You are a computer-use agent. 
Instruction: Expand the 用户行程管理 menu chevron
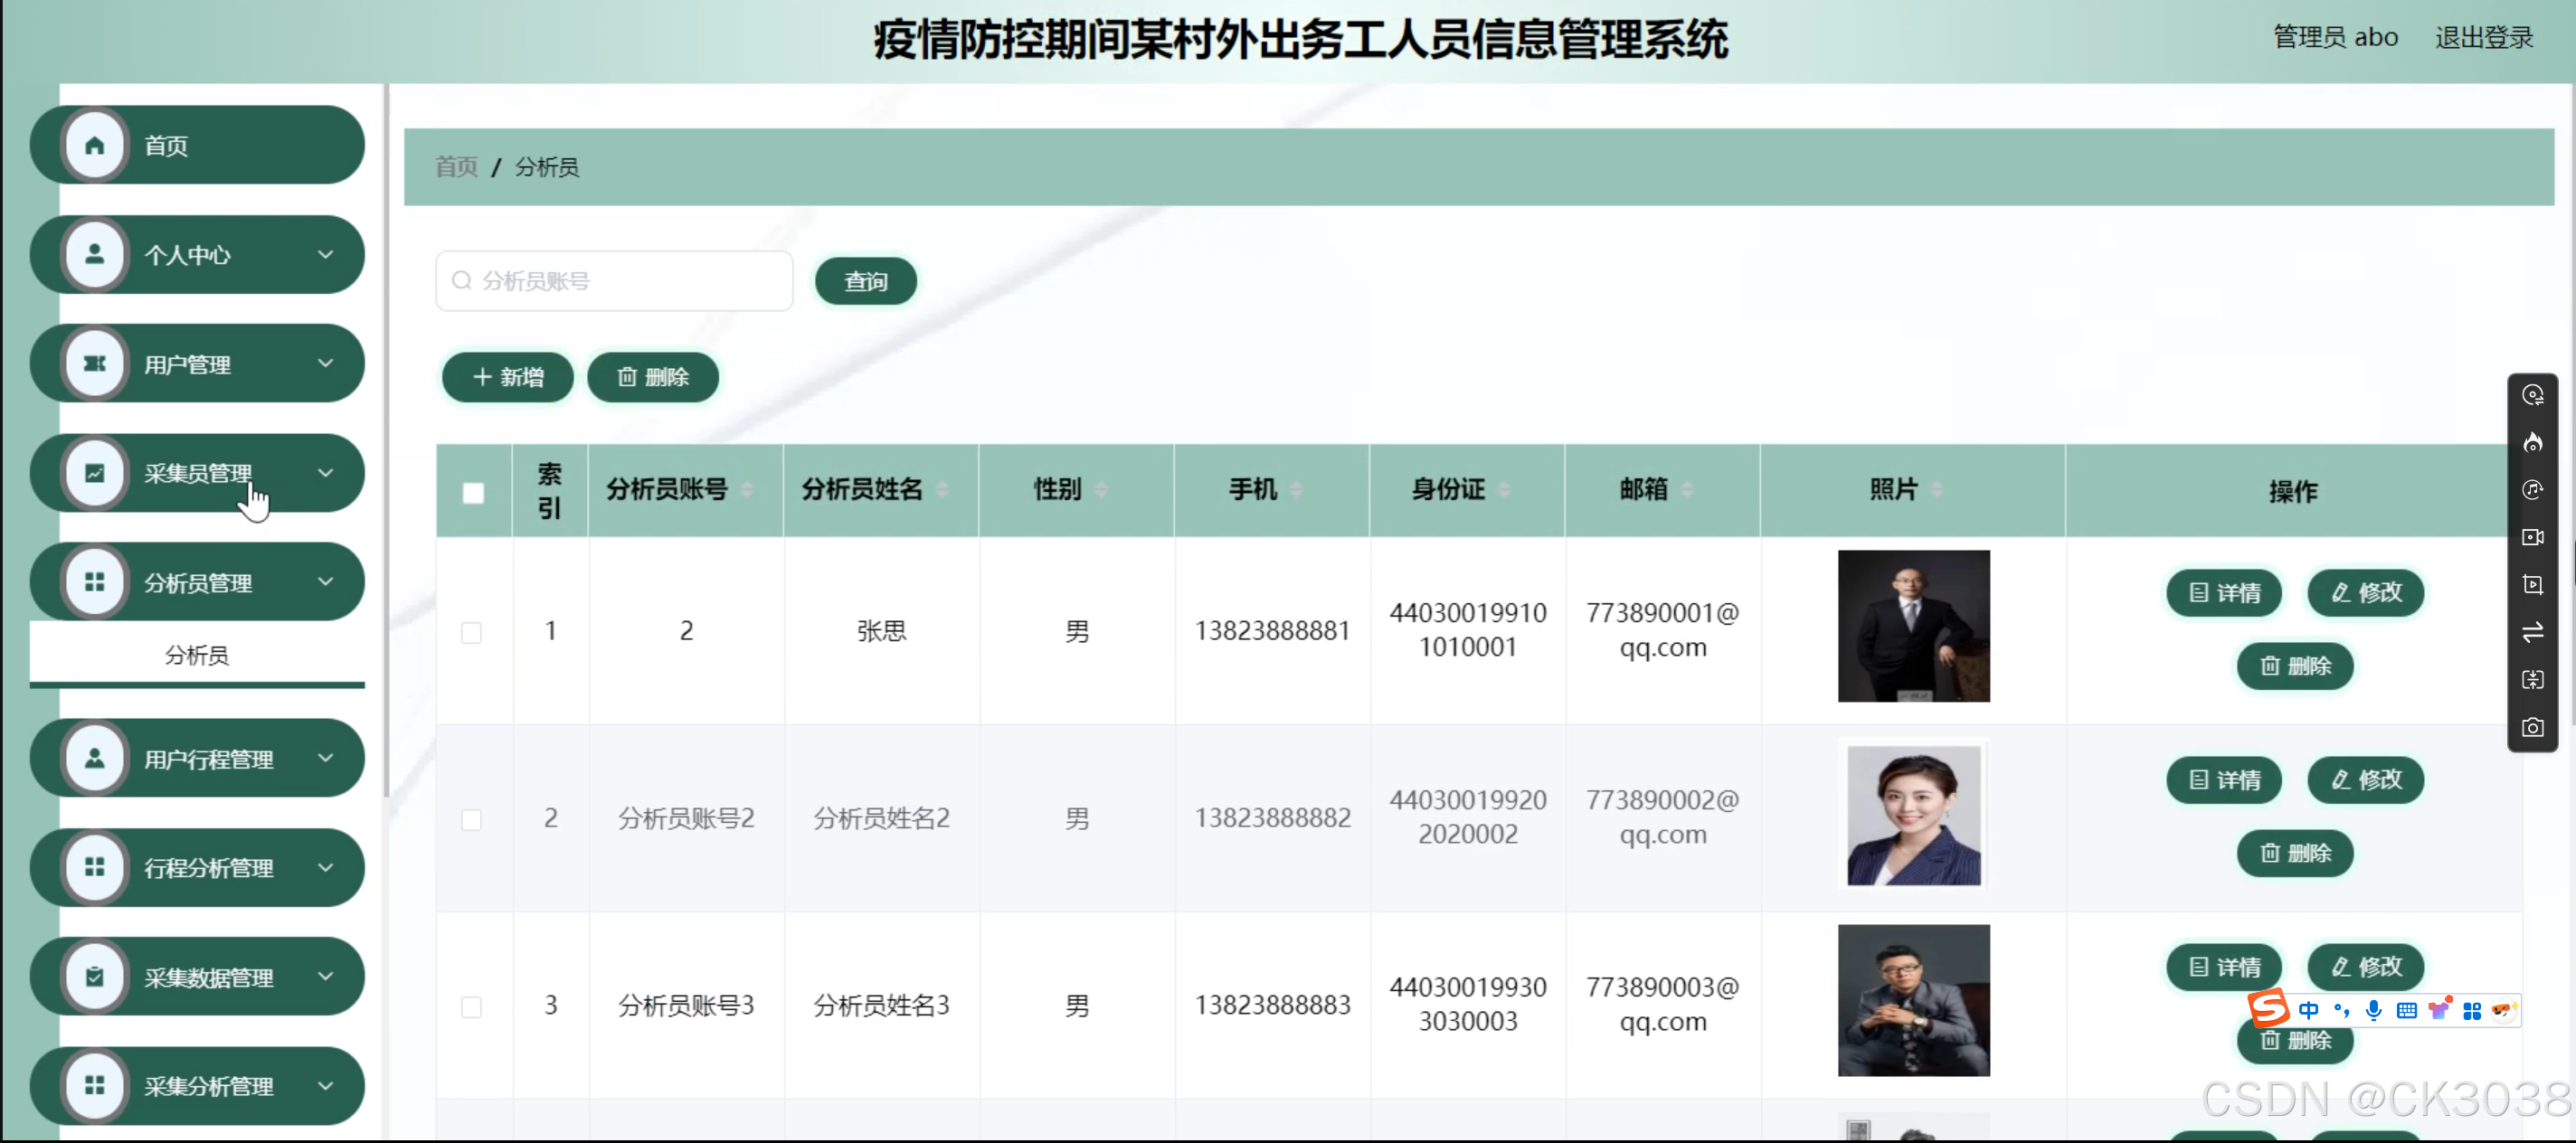[x=325, y=758]
